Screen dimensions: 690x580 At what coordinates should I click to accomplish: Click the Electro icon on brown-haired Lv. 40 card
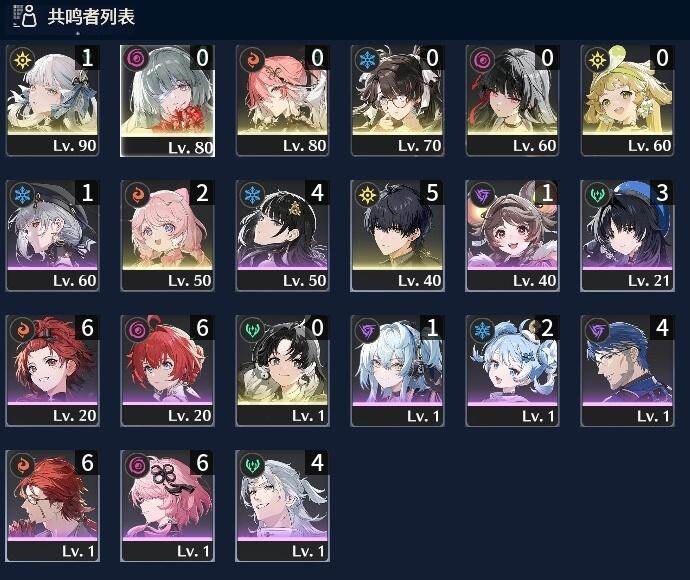click(x=482, y=195)
